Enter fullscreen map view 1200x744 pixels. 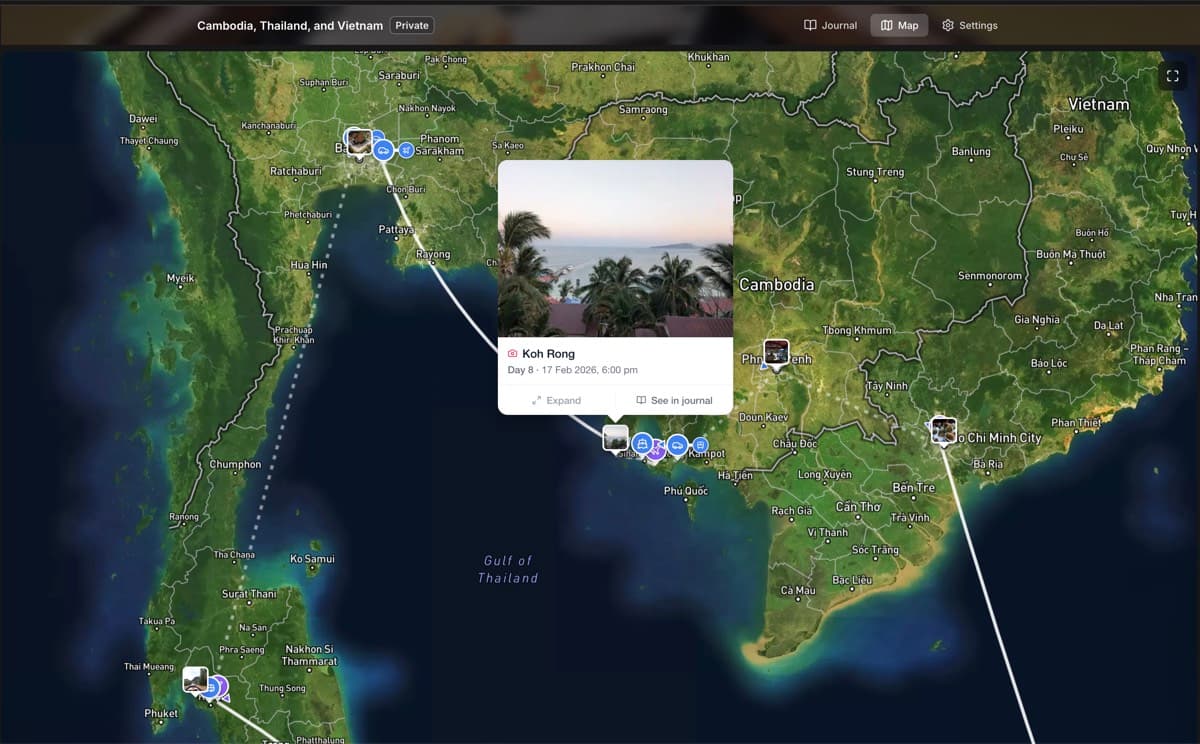(x=1173, y=76)
